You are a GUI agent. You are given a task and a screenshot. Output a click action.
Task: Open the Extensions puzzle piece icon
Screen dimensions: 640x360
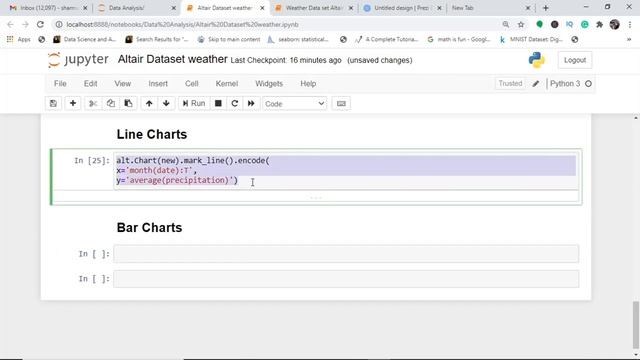pyautogui.click(x=599, y=24)
